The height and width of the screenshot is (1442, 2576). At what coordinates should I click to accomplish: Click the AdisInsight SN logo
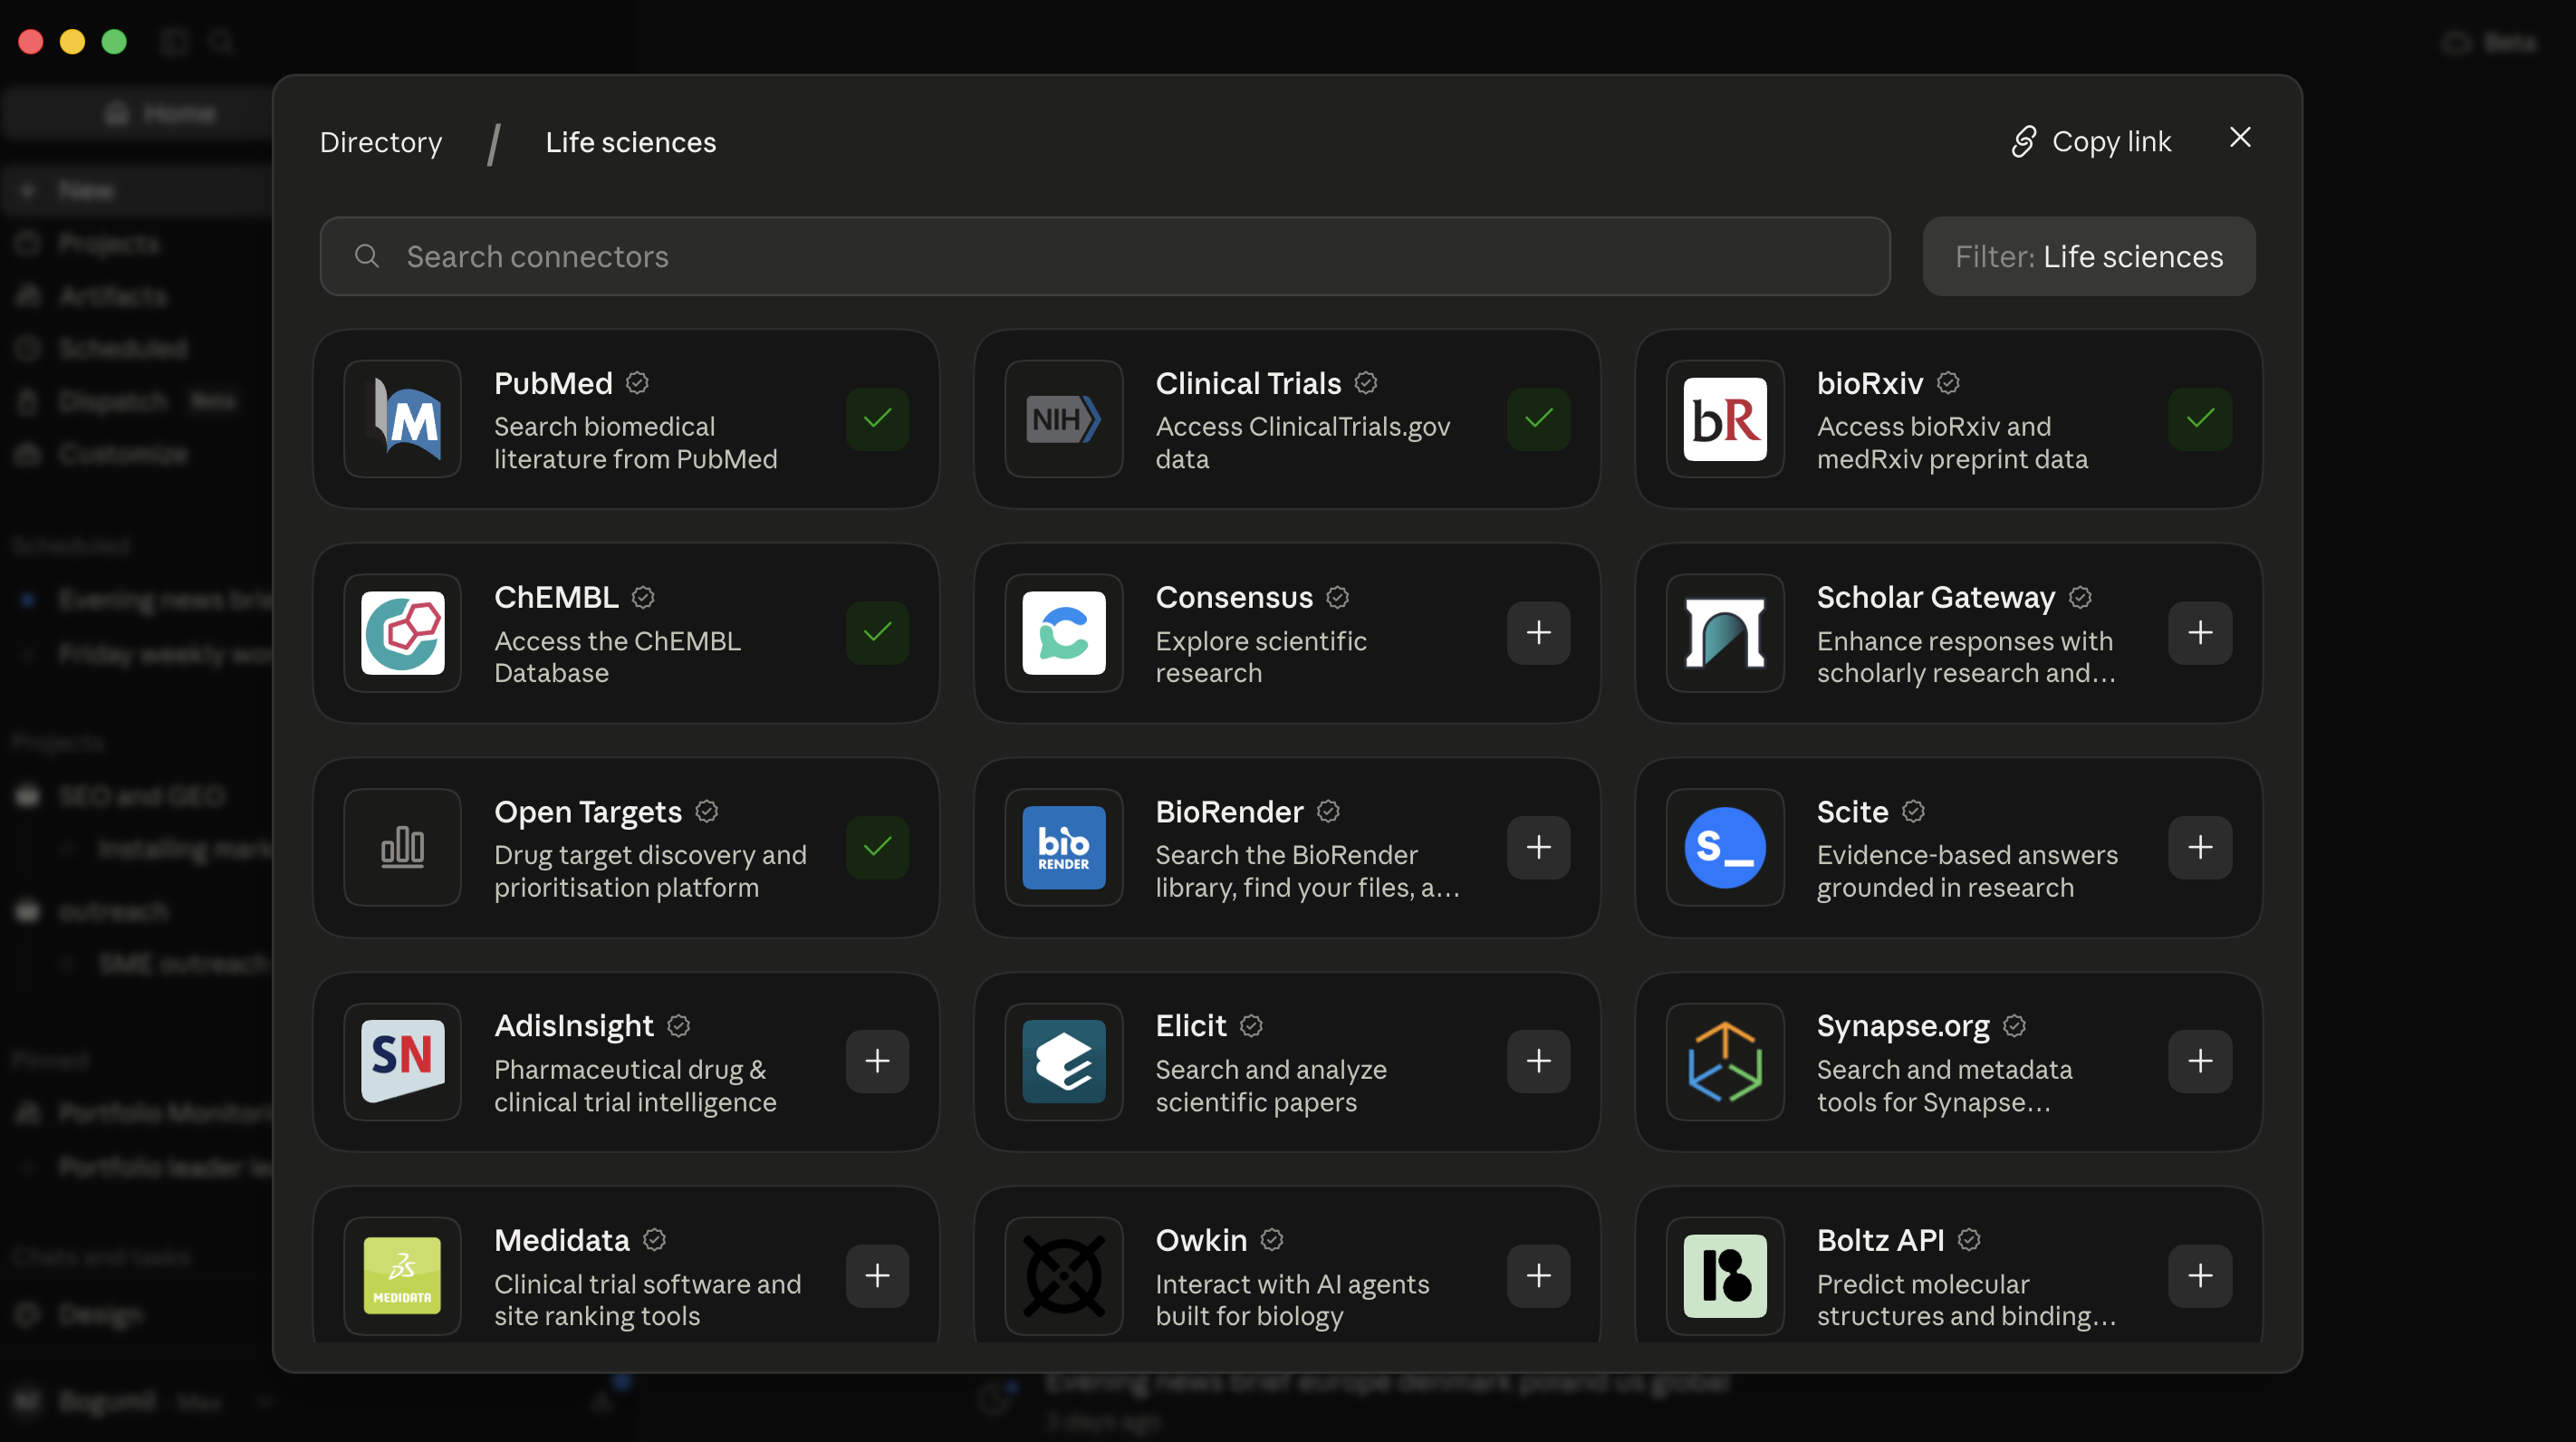pos(403,1062)
